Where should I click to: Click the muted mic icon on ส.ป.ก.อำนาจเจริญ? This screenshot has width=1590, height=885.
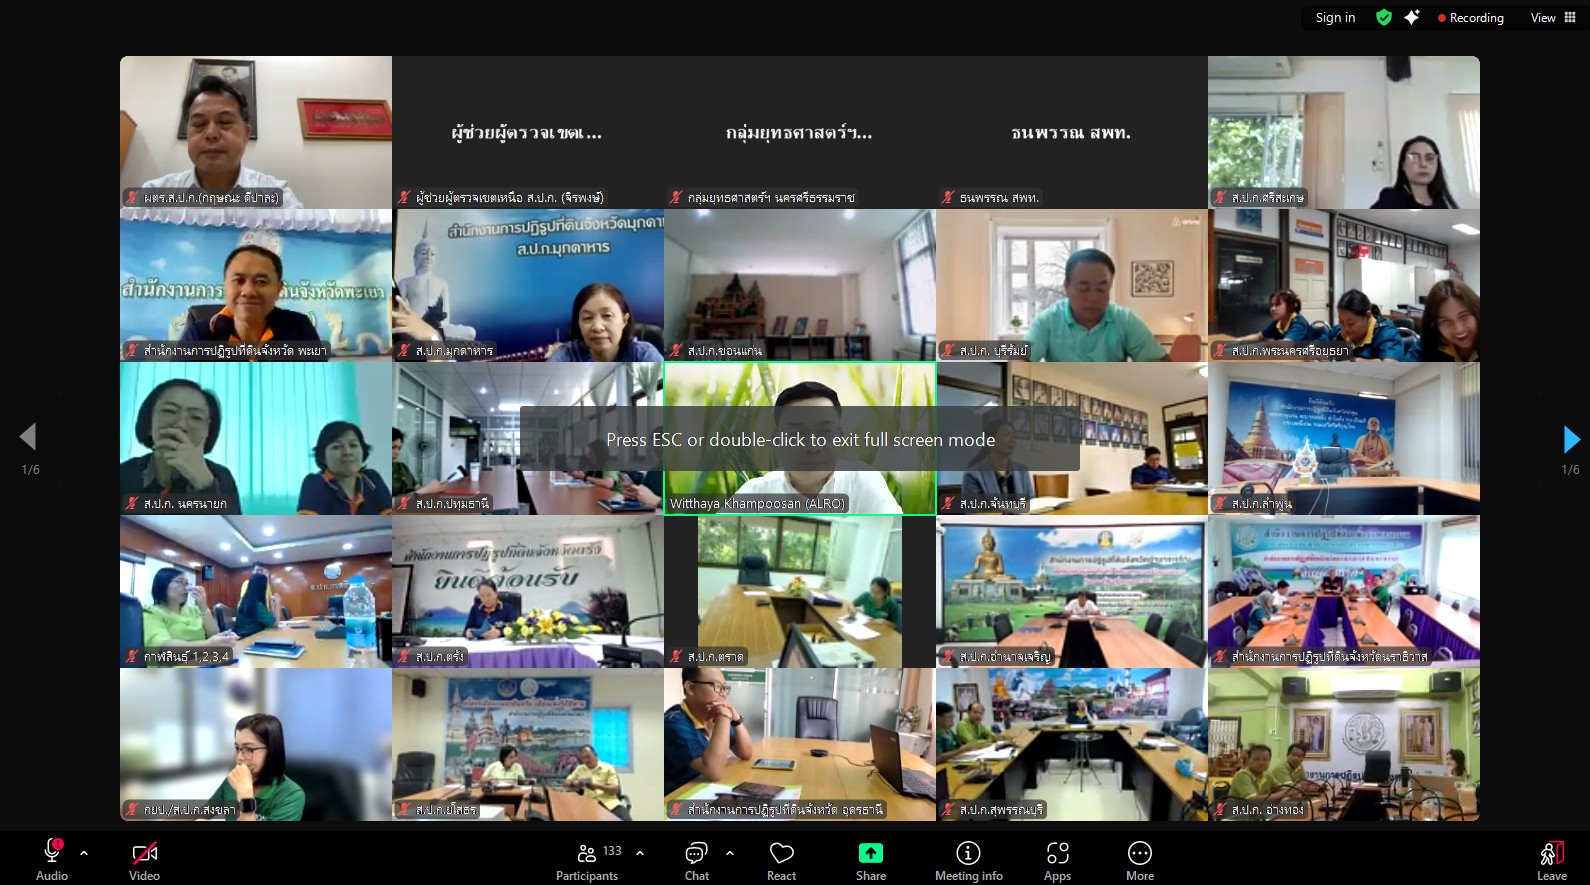pos(948,657)
